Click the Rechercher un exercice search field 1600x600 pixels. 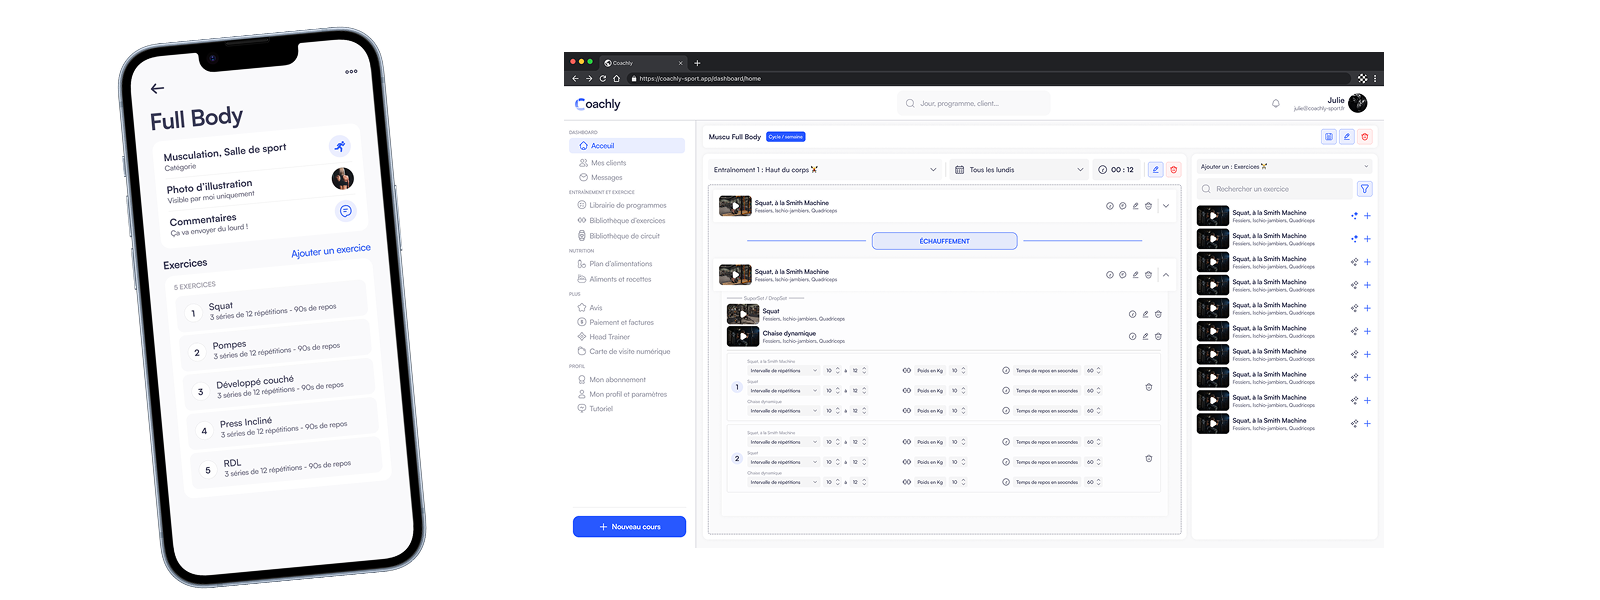click(1275, 189)
